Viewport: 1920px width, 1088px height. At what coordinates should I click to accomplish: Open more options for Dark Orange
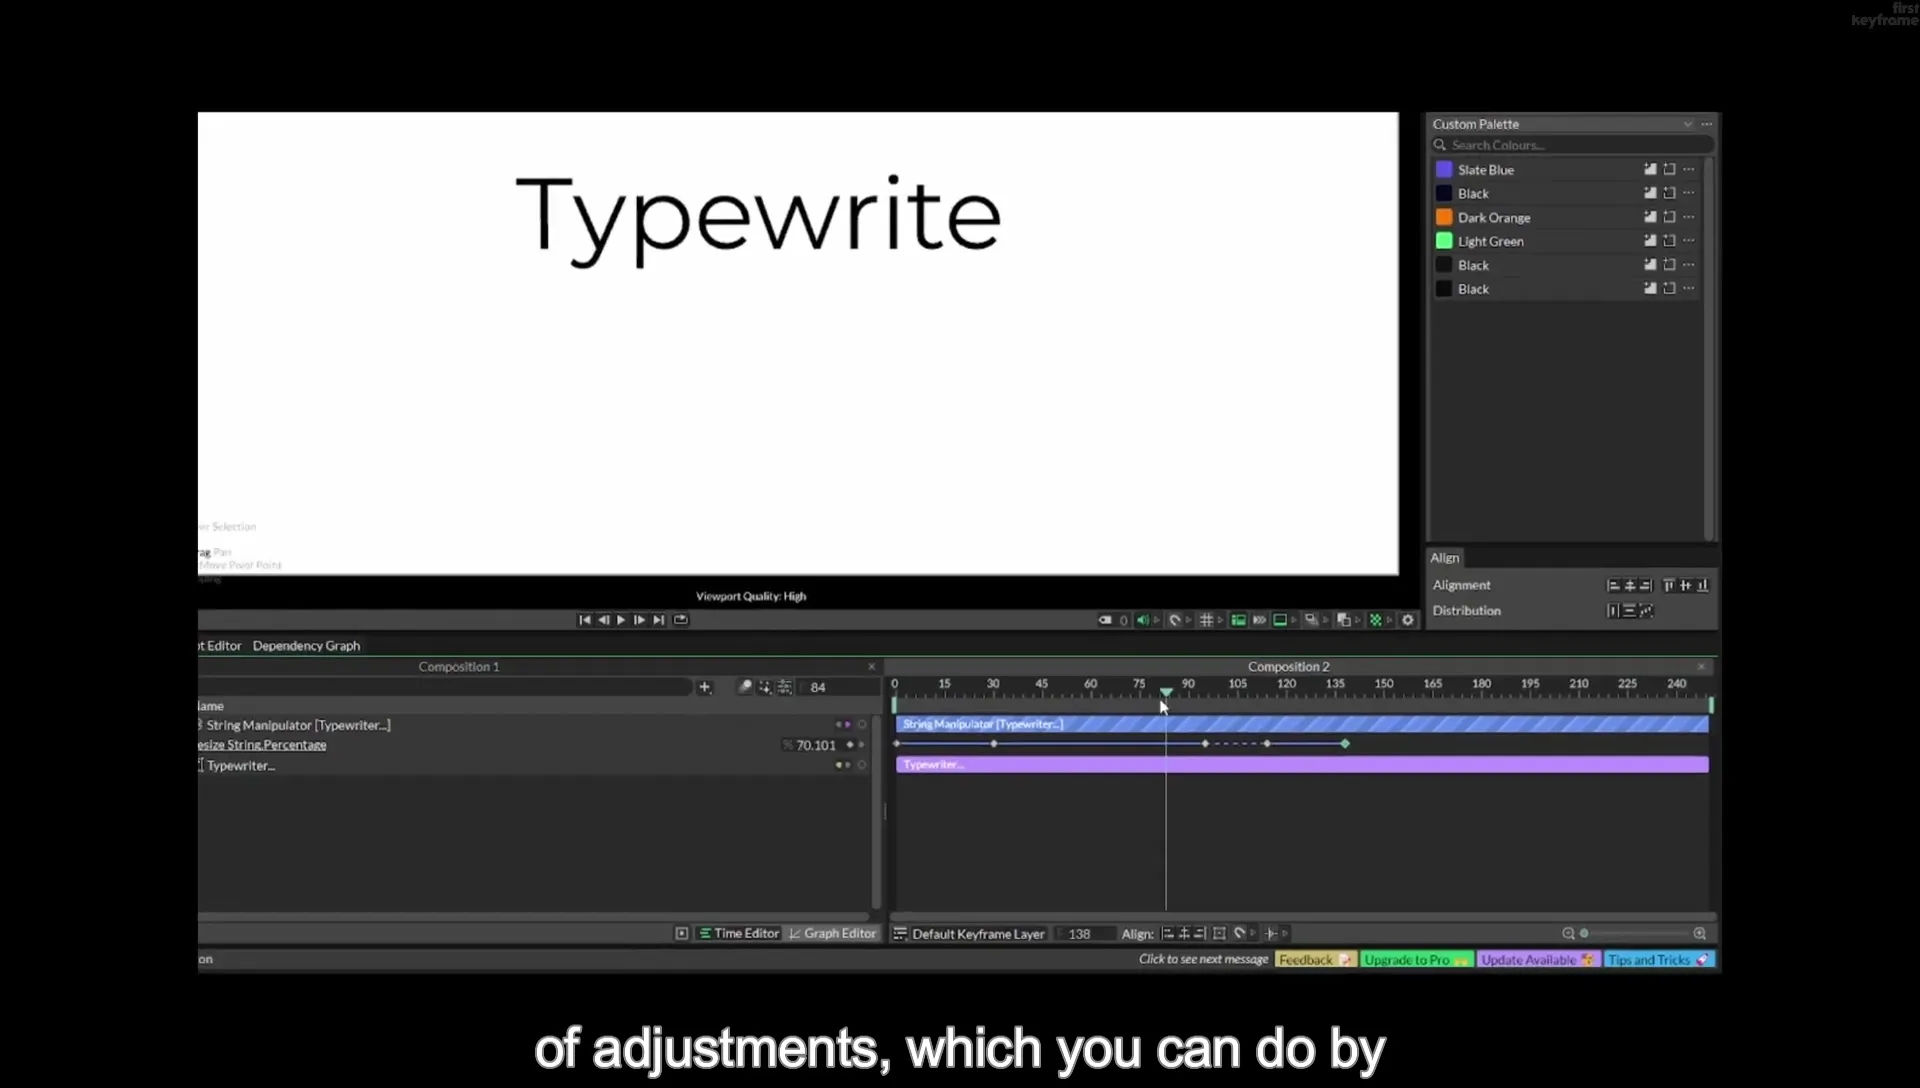click(1689, 217)
